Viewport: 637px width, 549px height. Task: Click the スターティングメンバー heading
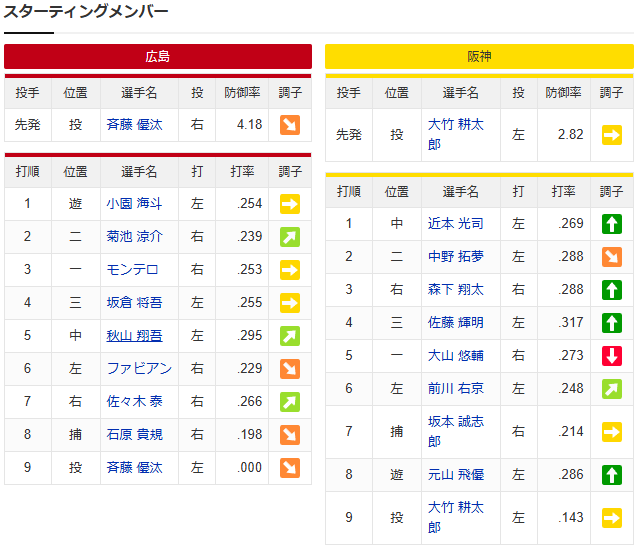(x=86, y=11)
